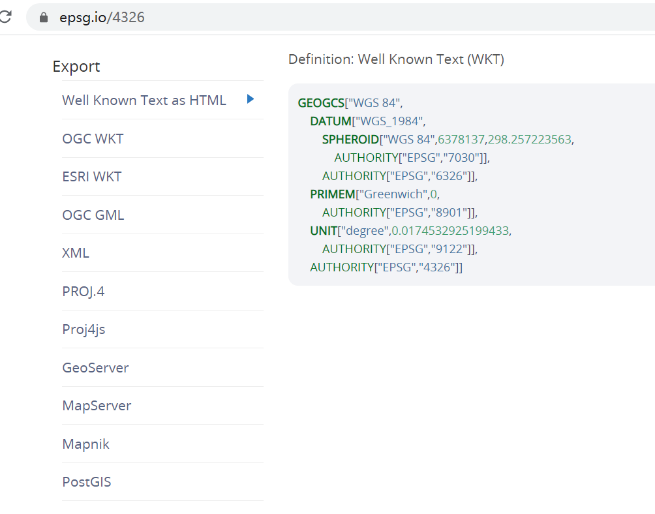Screen dimensions: 655x514
Task: Select PostGIS export format
Action: tap(87, 481)
